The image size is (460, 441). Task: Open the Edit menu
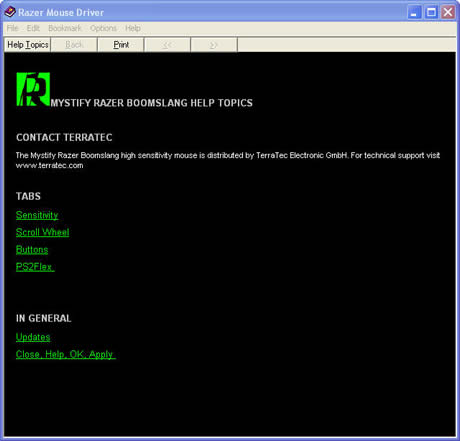pyautogui.click(x=33, y=28)
